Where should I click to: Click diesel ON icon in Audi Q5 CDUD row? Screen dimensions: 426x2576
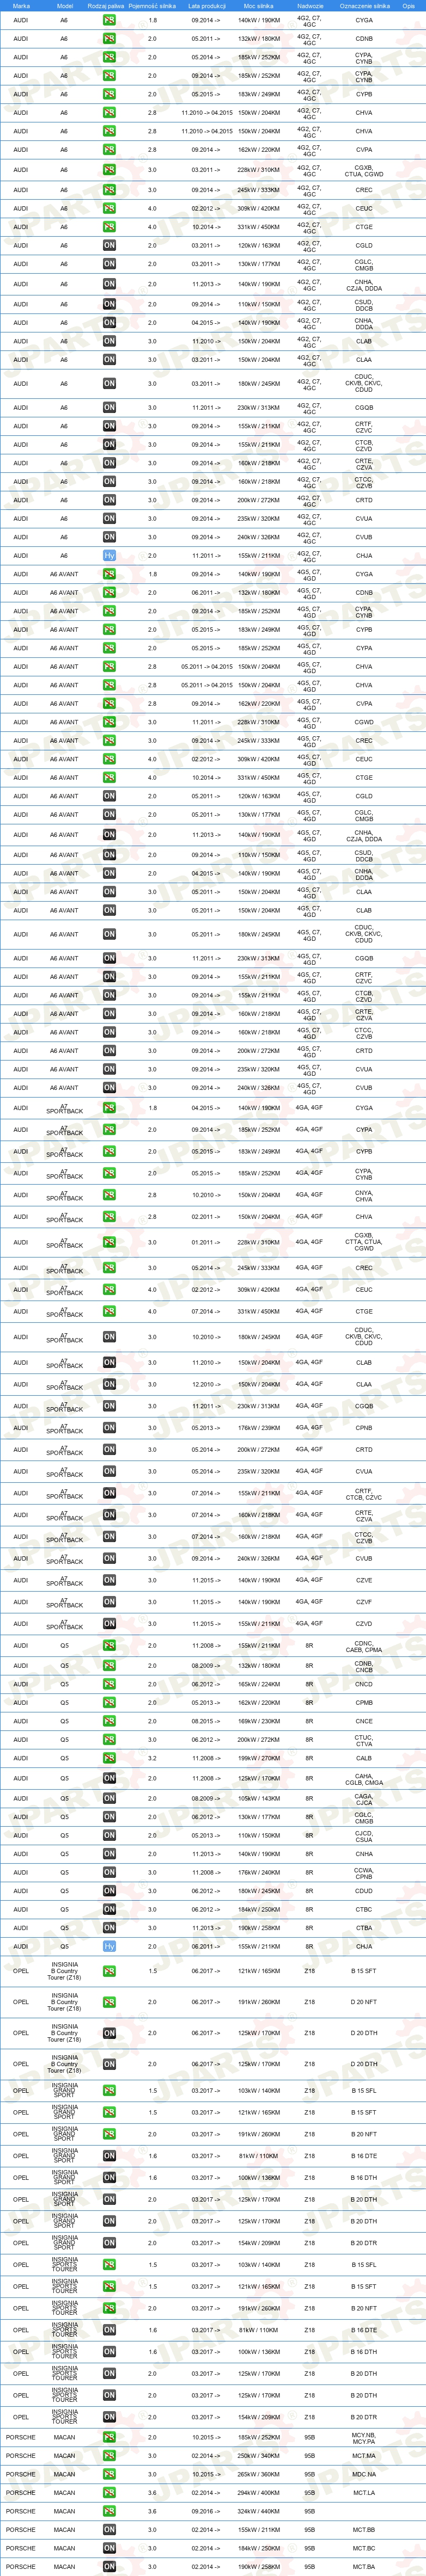(x=109, y=1890)
